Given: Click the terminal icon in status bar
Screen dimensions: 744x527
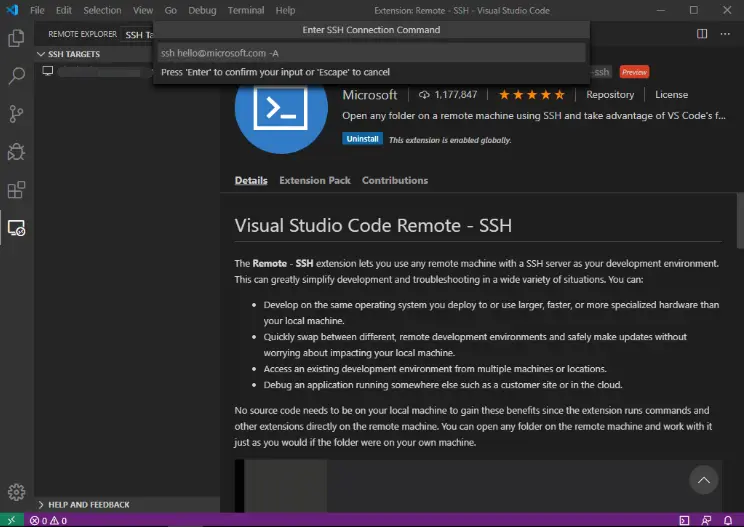Looking at the screenshot, I should (x=684, y=520).
